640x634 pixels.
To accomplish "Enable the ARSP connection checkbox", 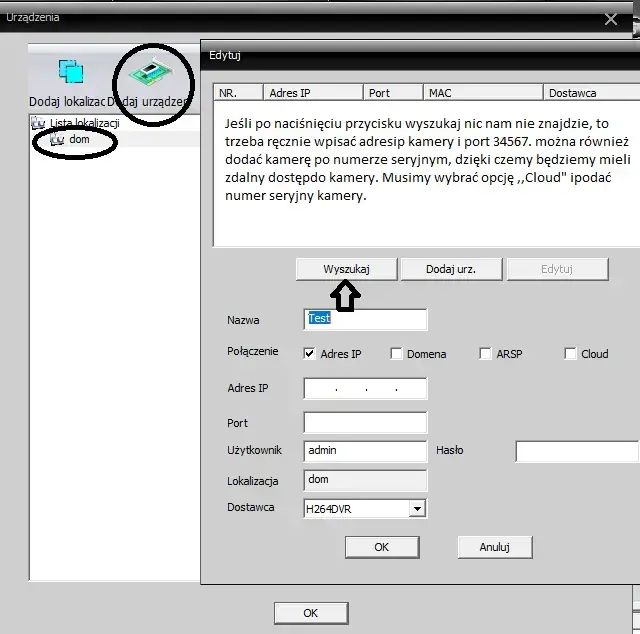I will (x=485, y=353).
